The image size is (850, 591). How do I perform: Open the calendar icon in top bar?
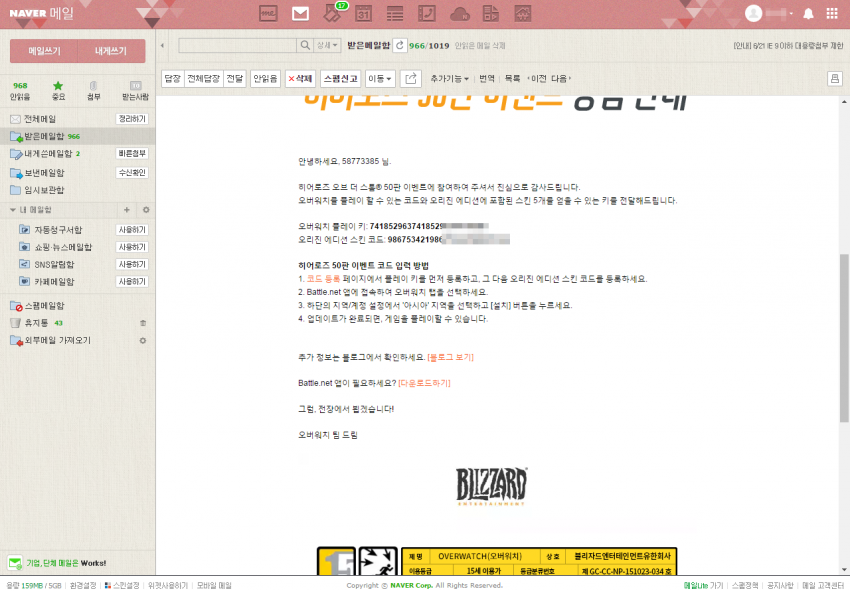coord(364,13)
